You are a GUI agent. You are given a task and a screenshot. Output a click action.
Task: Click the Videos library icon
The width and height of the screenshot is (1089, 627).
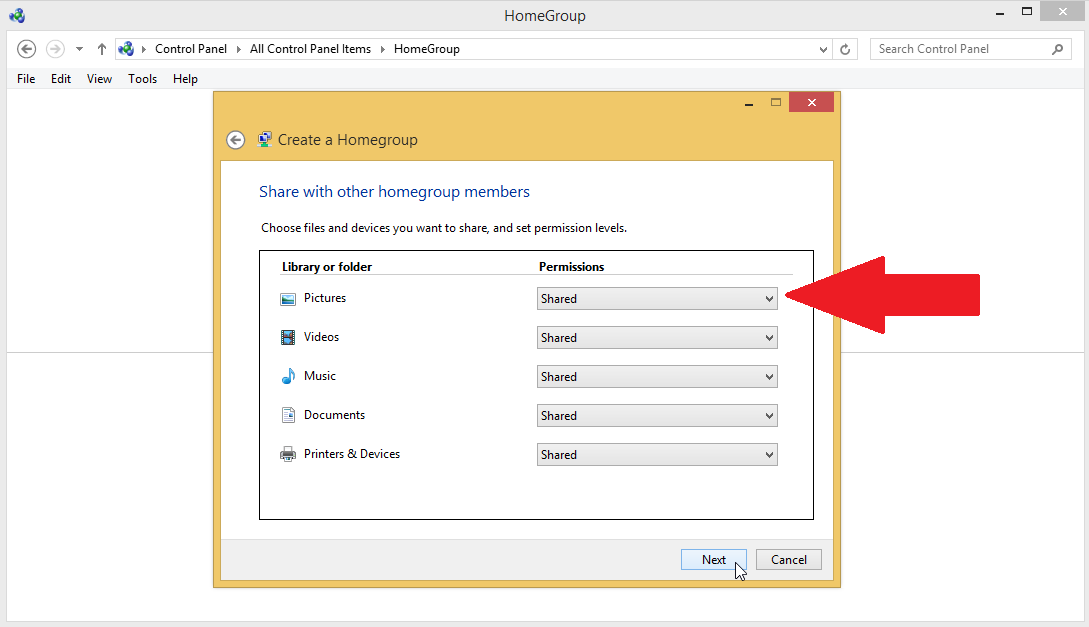point(288,337)
